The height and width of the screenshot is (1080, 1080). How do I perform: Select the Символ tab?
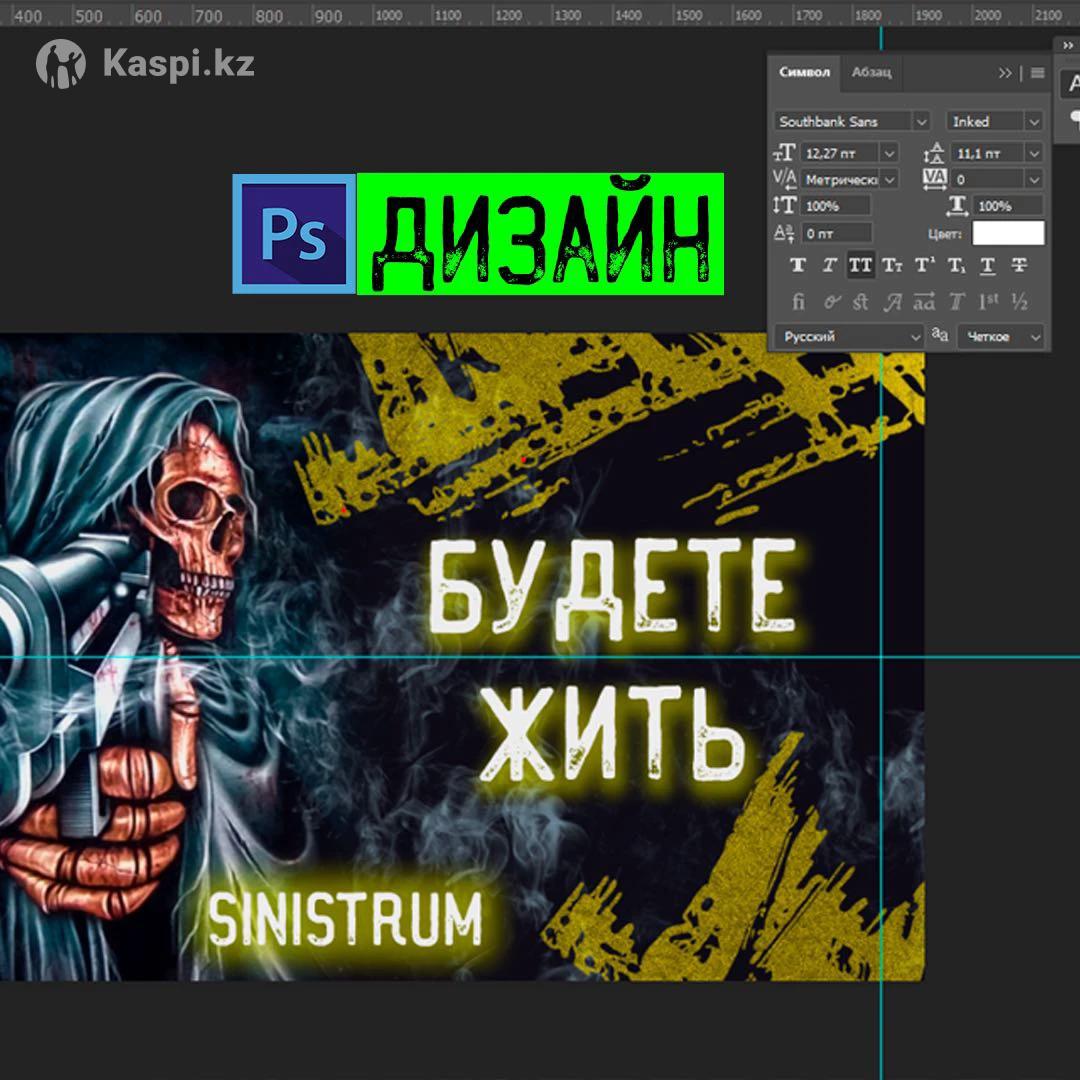pyautogui.click(x=804, y=73)
